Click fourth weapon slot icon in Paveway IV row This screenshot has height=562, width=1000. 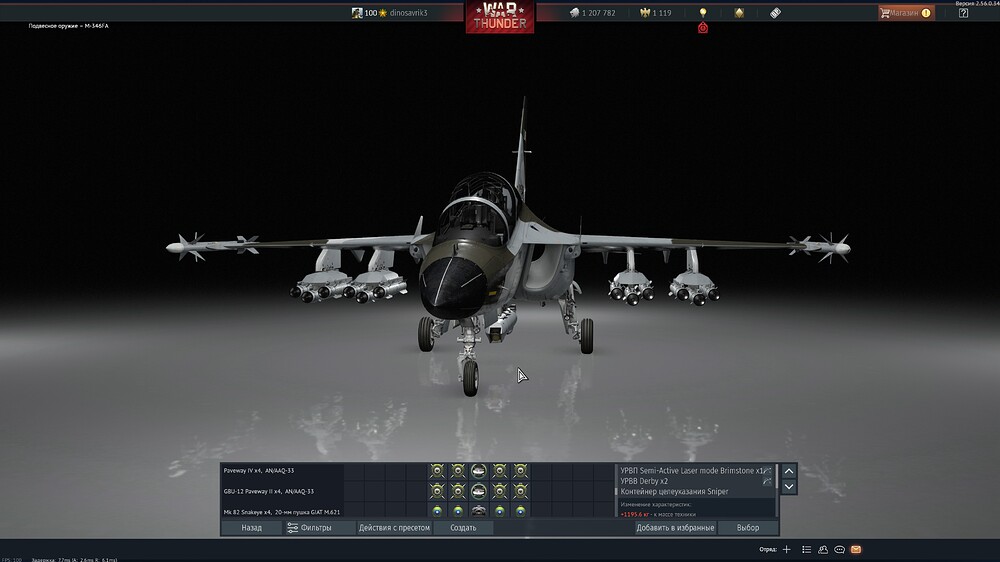[499, 471]
